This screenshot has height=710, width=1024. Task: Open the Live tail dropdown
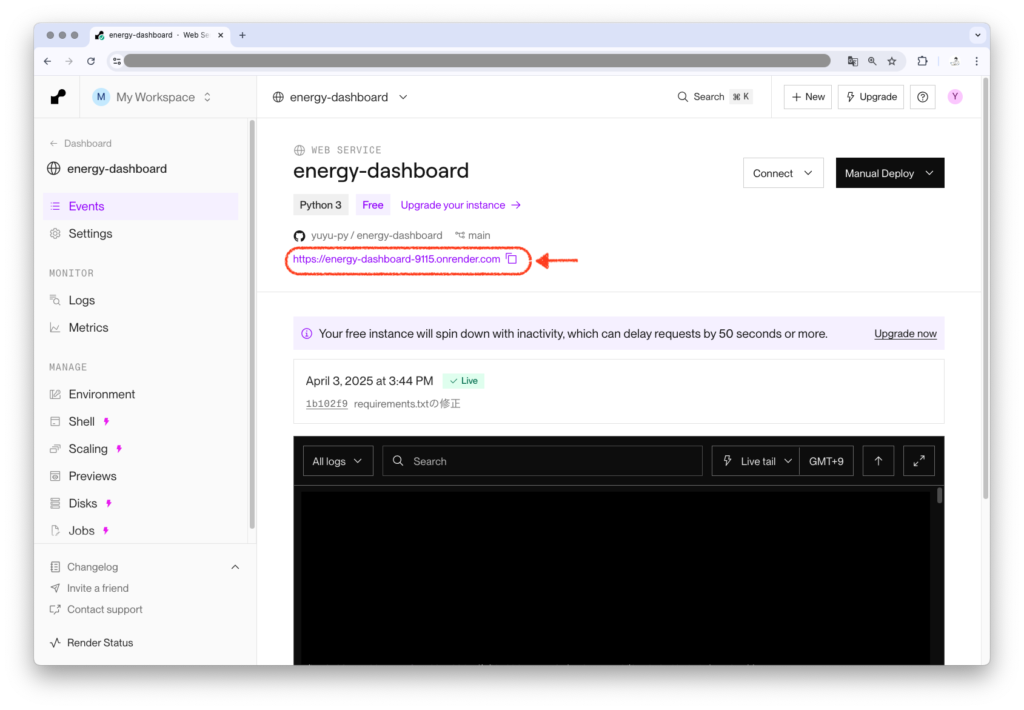click(x=756, y=461)
